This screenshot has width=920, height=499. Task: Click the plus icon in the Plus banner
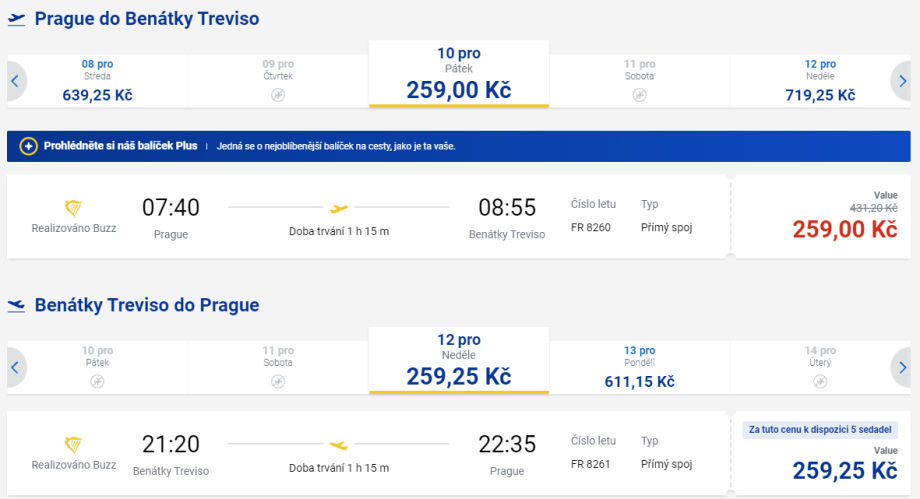coord(28,146)
